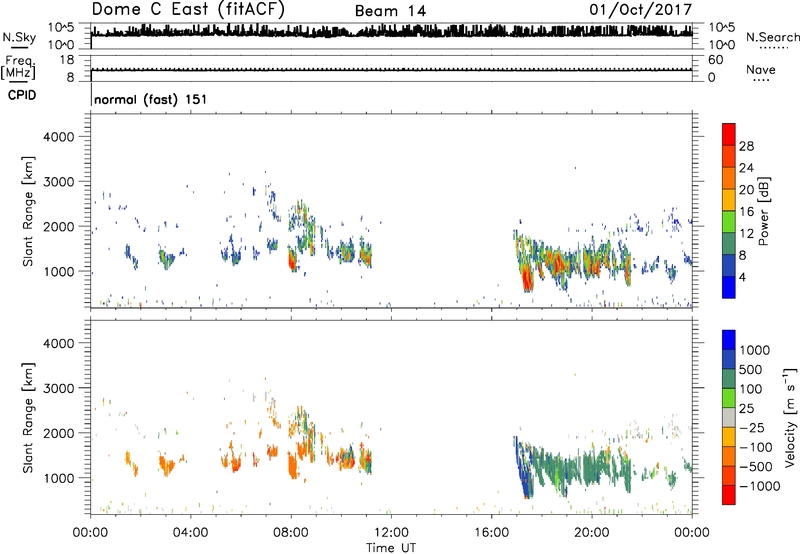This screenshot has height=554, width=800.
Task: Select the '16' label on the Power colorbar
Action: point(746,212)
